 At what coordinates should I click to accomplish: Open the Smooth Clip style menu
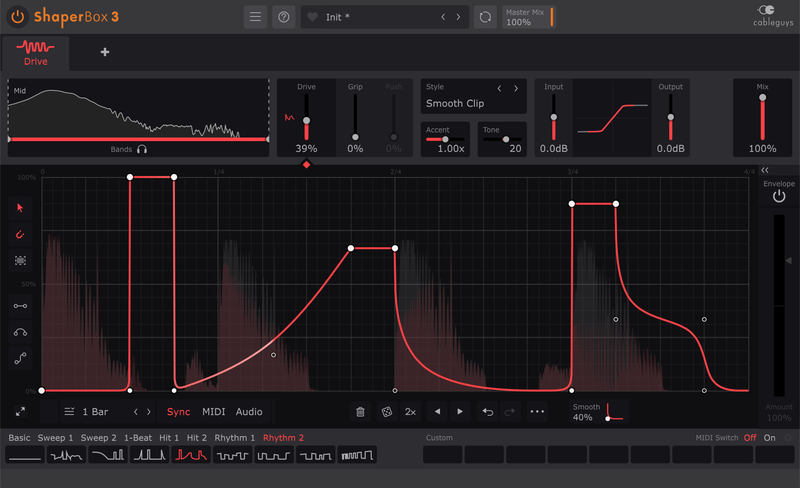click(x=455, y=104)
